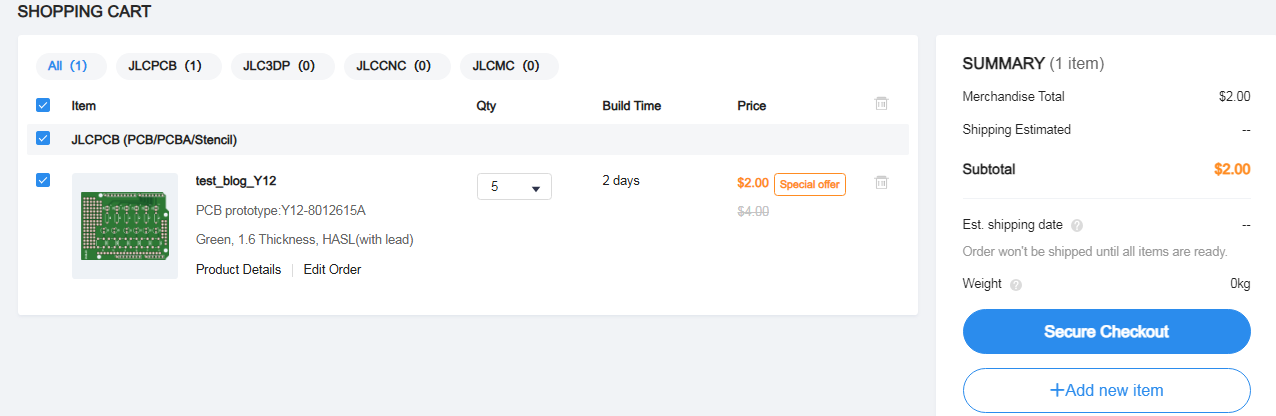Switch to the JLCPCB (1) tab
The height and width of the screenshot is (416, 1276).
(165, 66)
